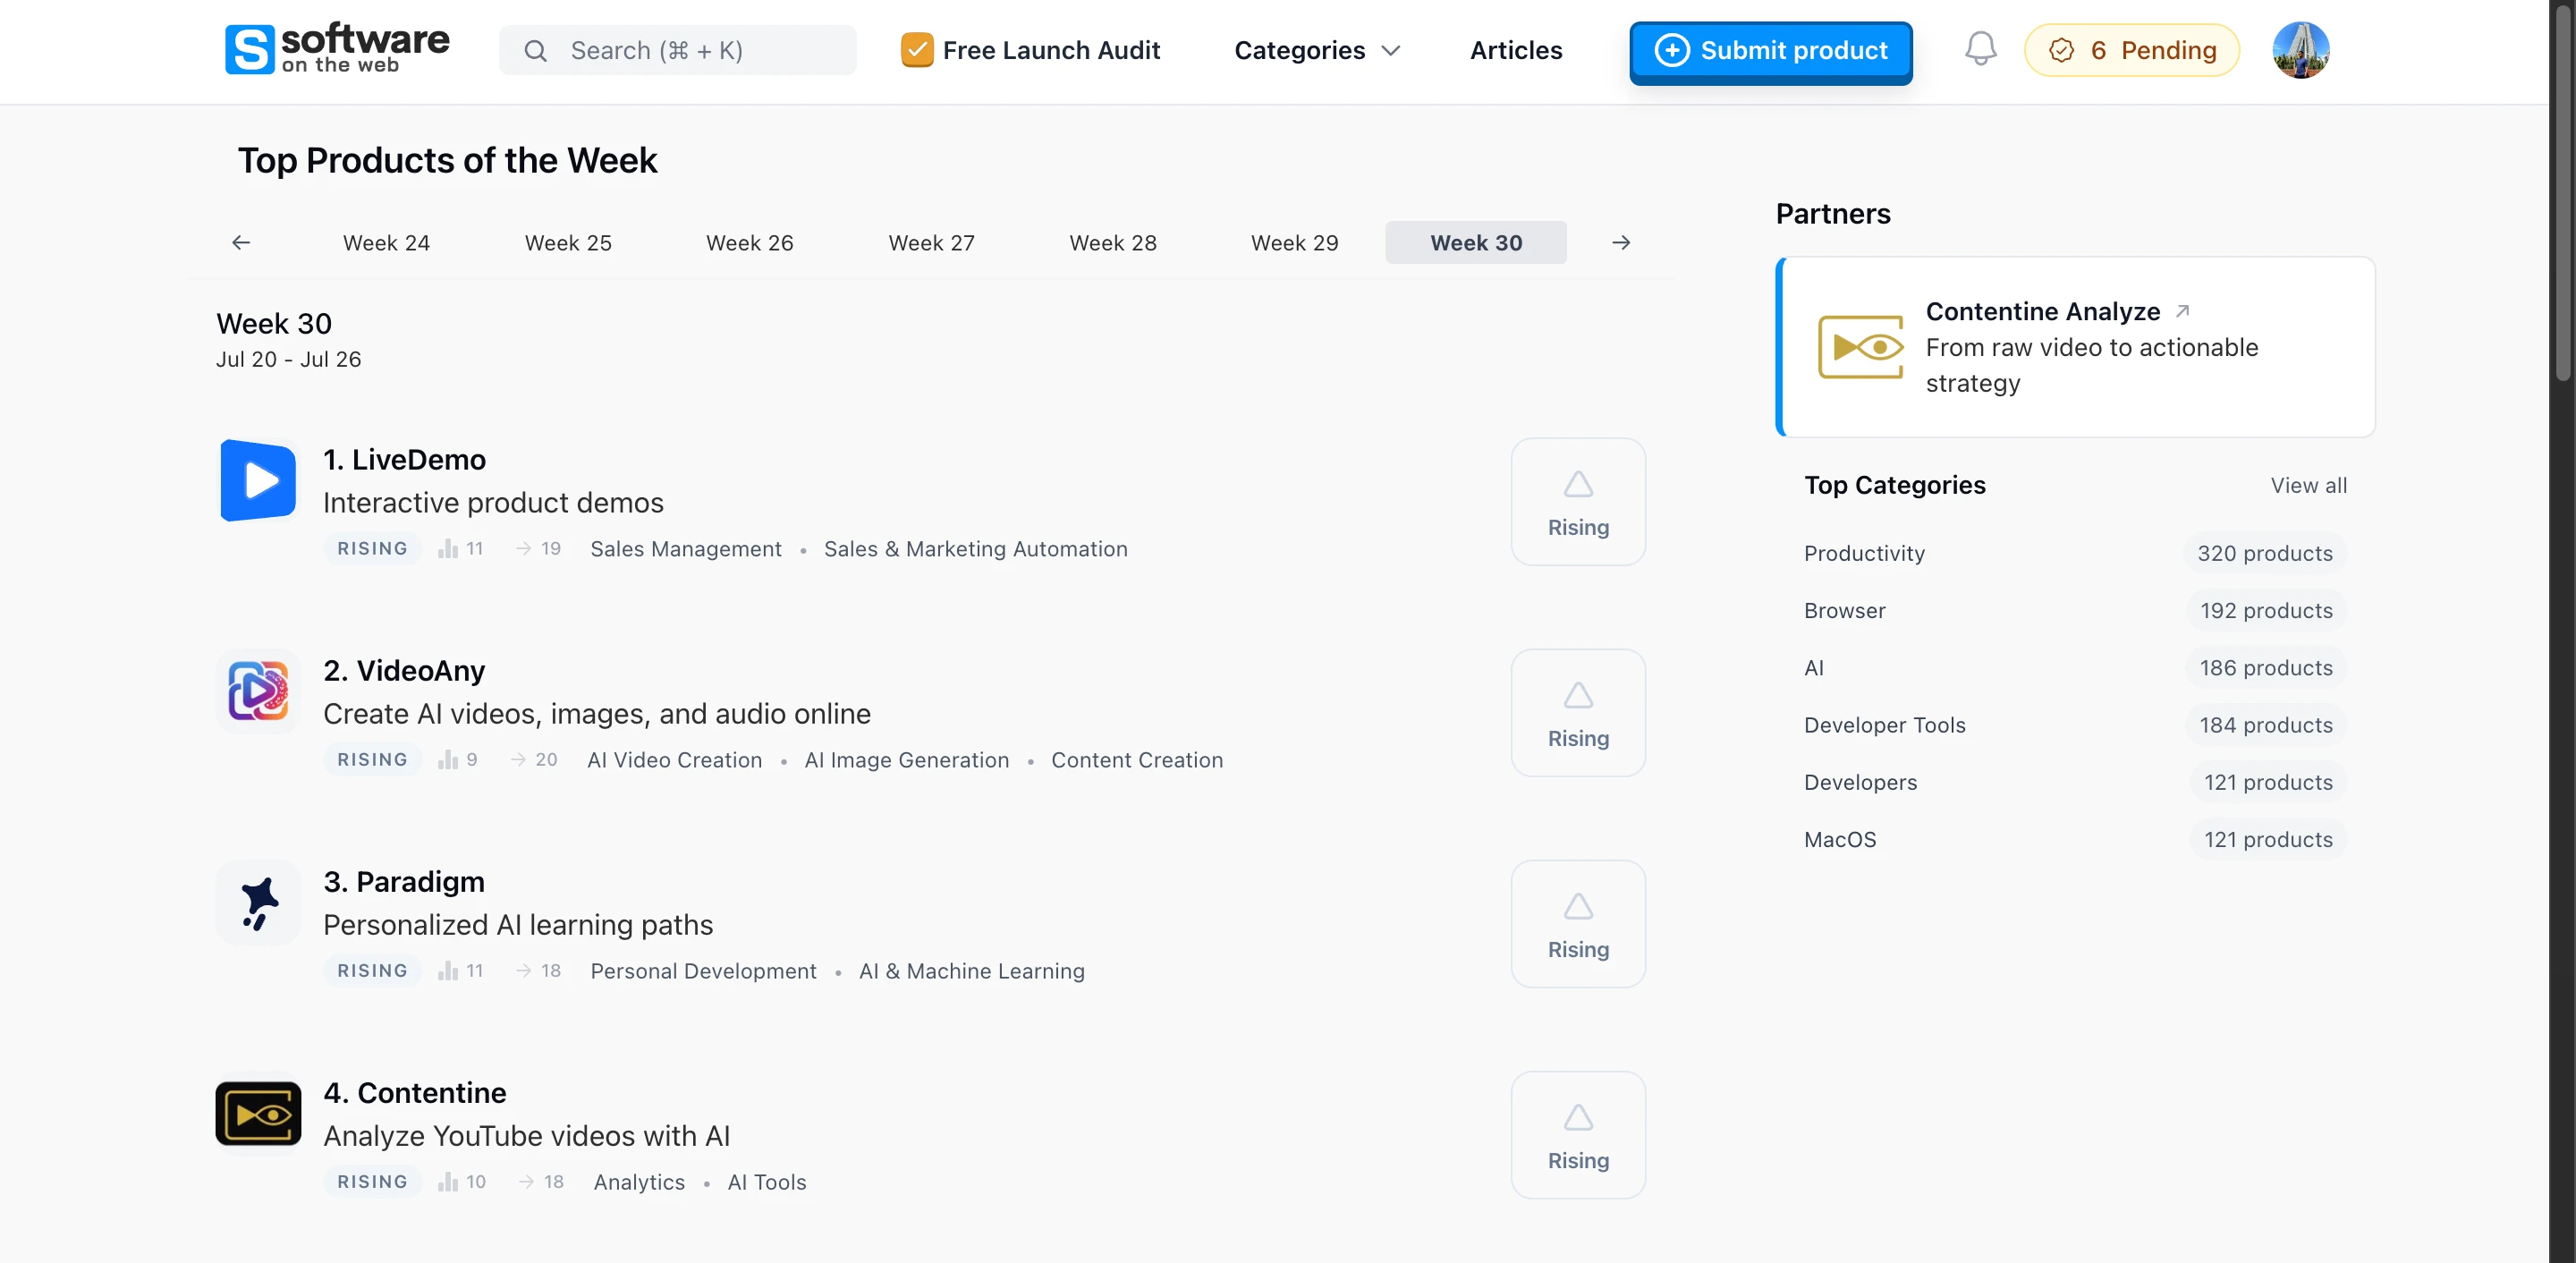Click the RISING badge on Contentine

pyautogui.click(x=372, y=1181)
